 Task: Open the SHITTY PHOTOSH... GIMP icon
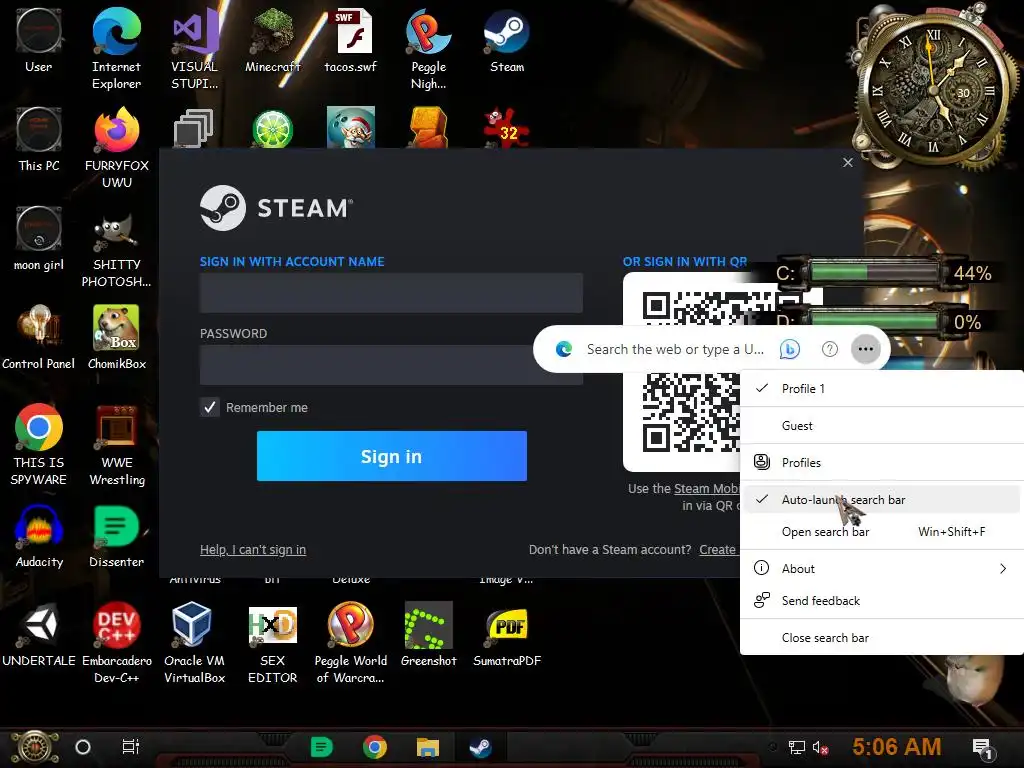[116, 247]
